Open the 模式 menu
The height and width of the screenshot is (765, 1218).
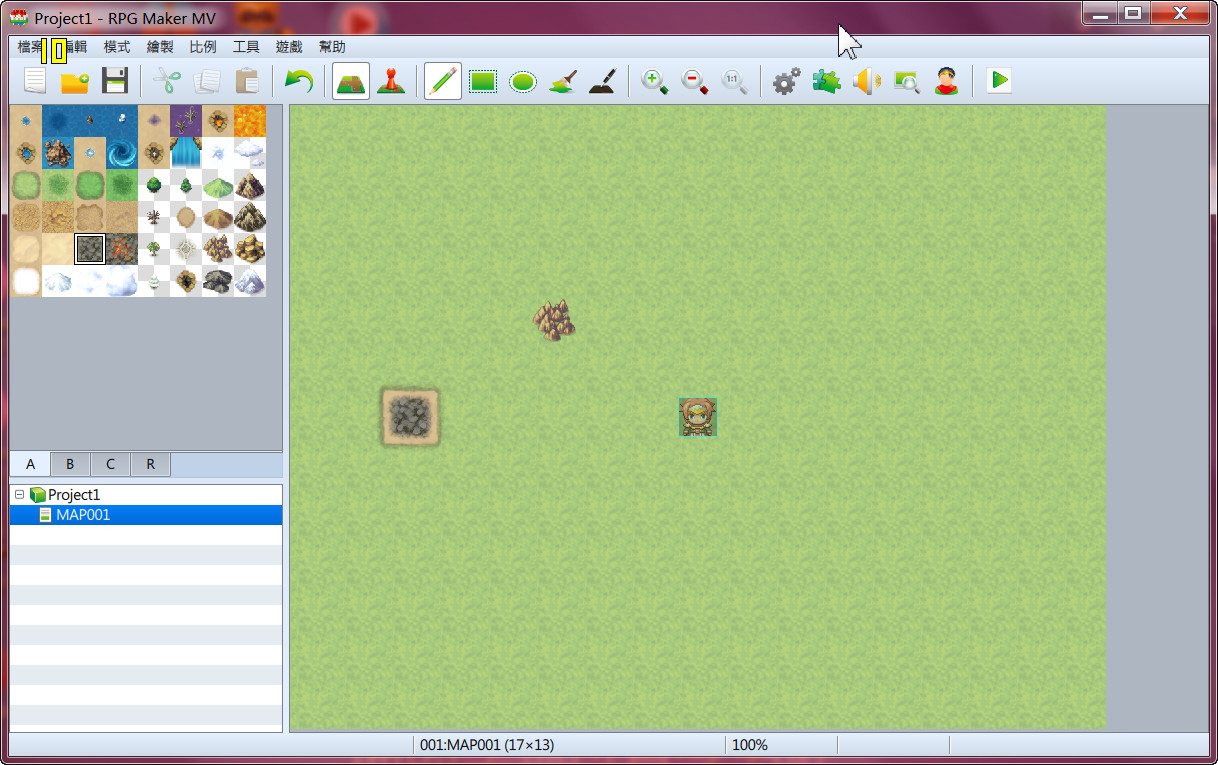(117, 47)
